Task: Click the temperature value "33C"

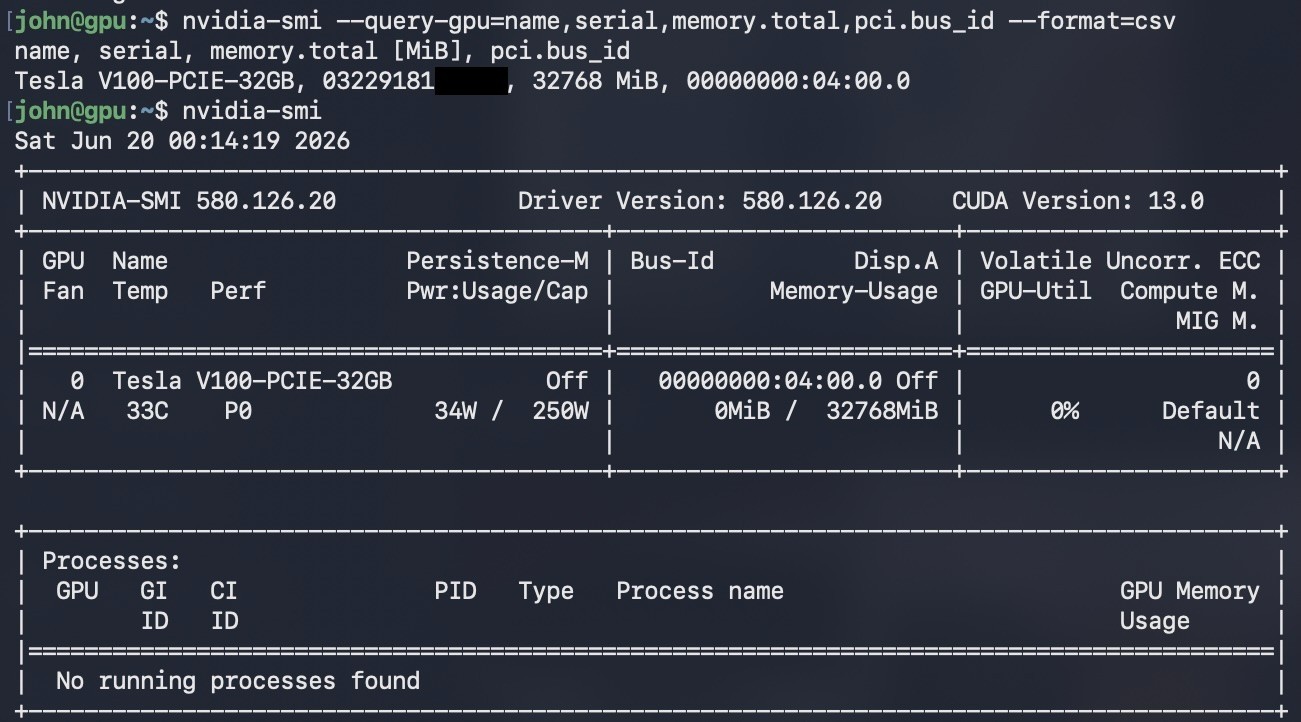Action: point(147,410)
